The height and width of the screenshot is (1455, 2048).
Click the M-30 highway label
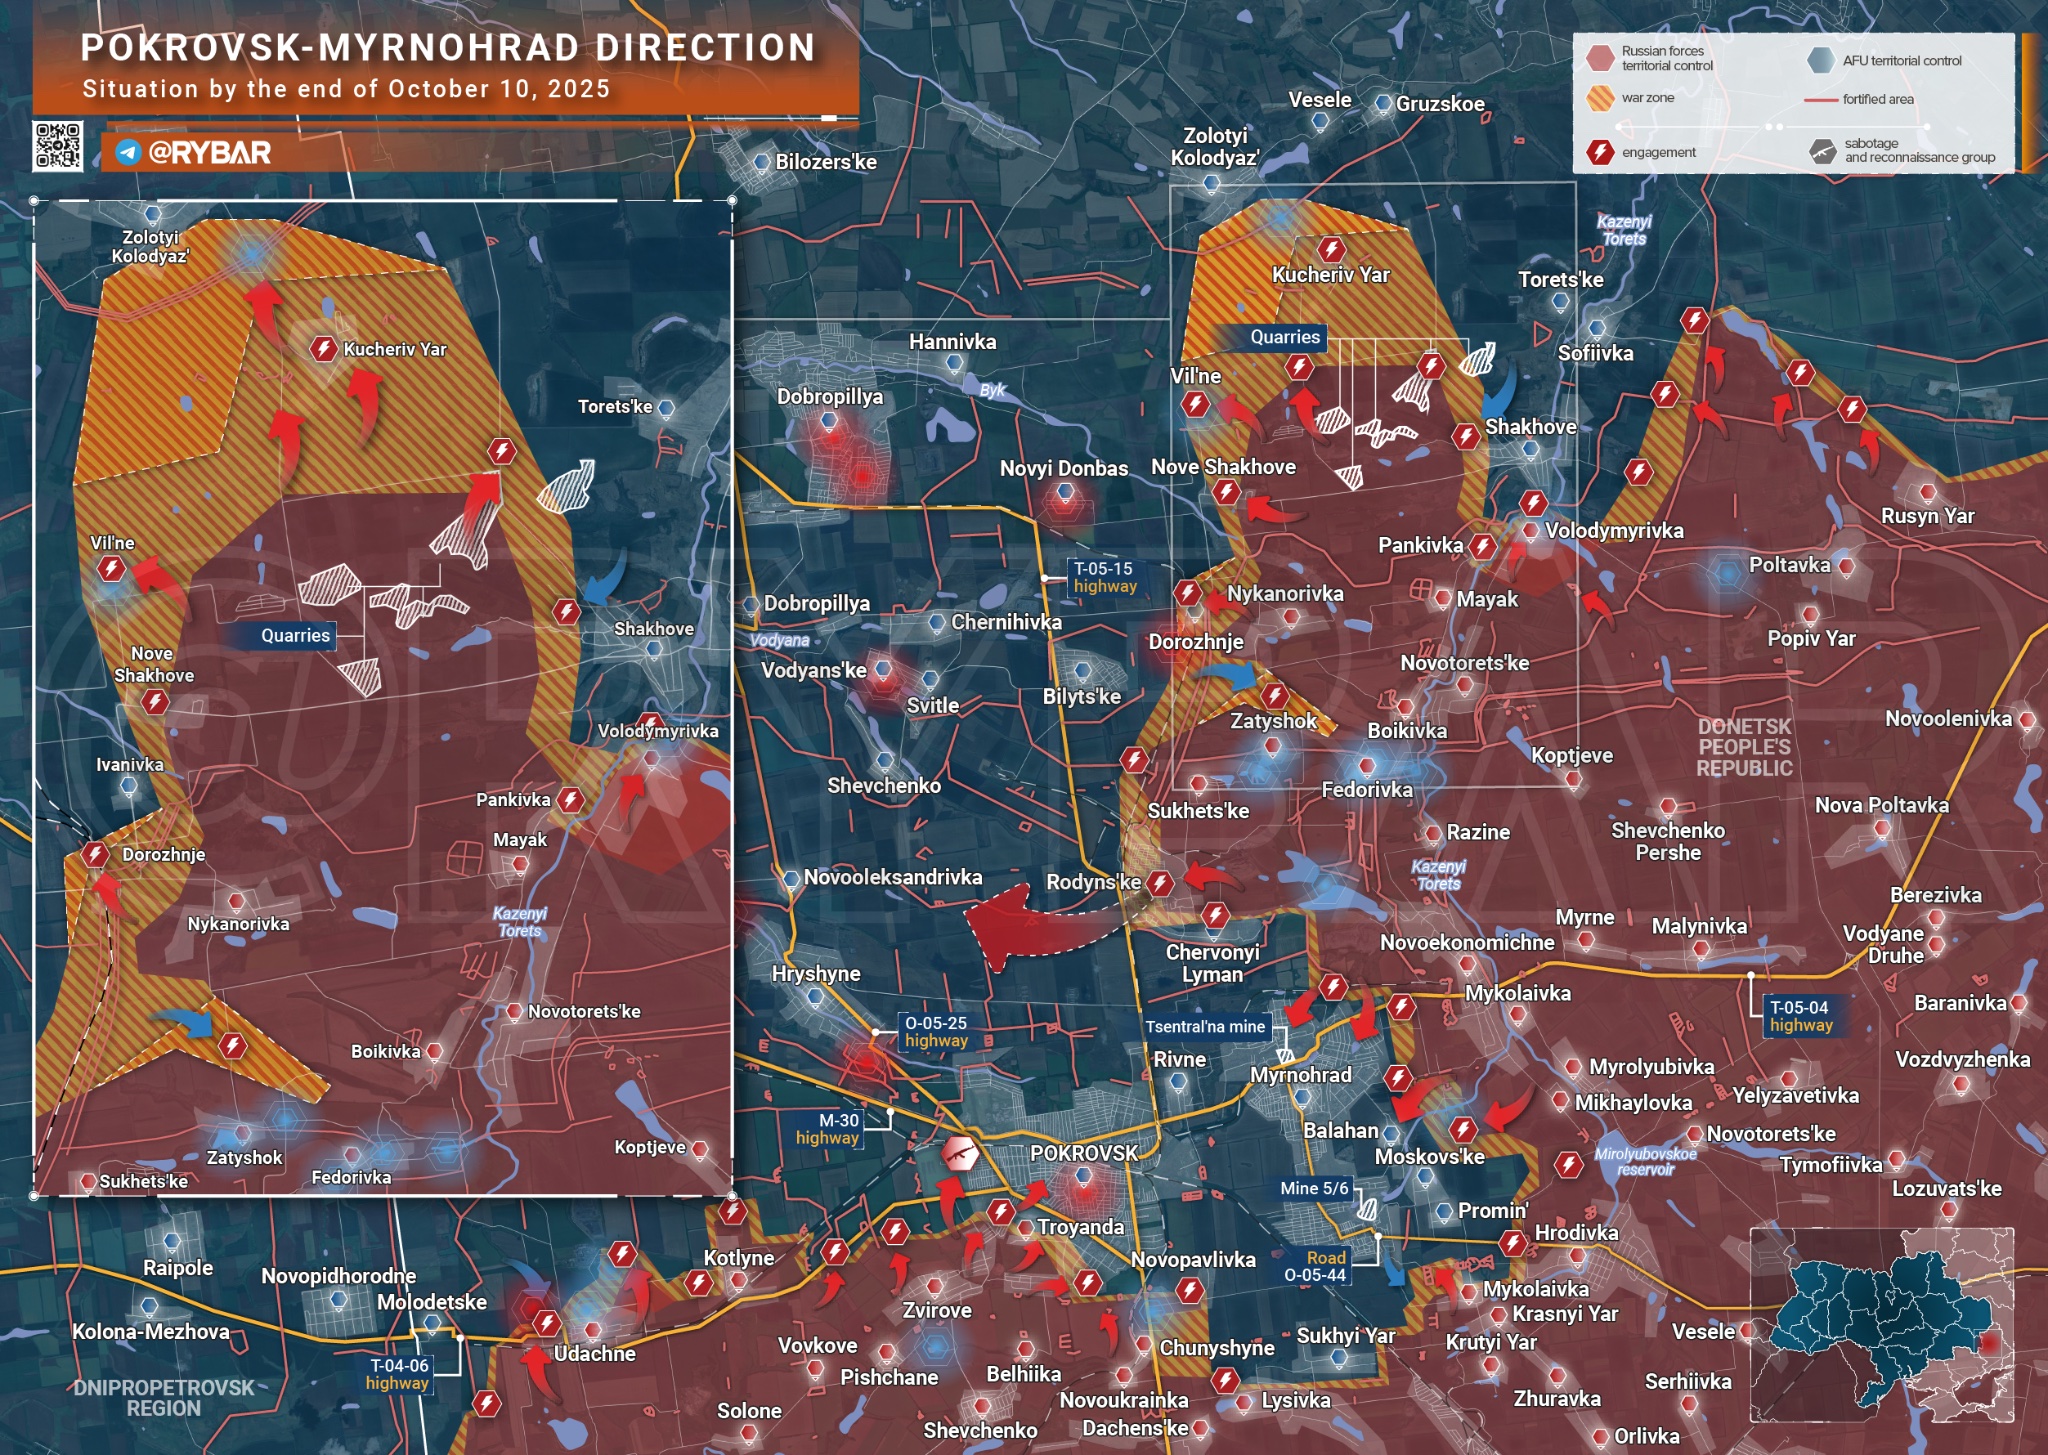point(828,1129)
